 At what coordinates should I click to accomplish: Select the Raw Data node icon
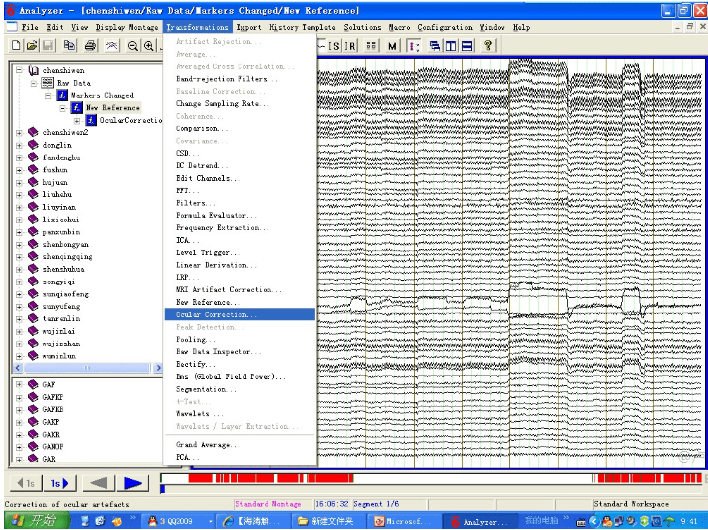(47, 83)
